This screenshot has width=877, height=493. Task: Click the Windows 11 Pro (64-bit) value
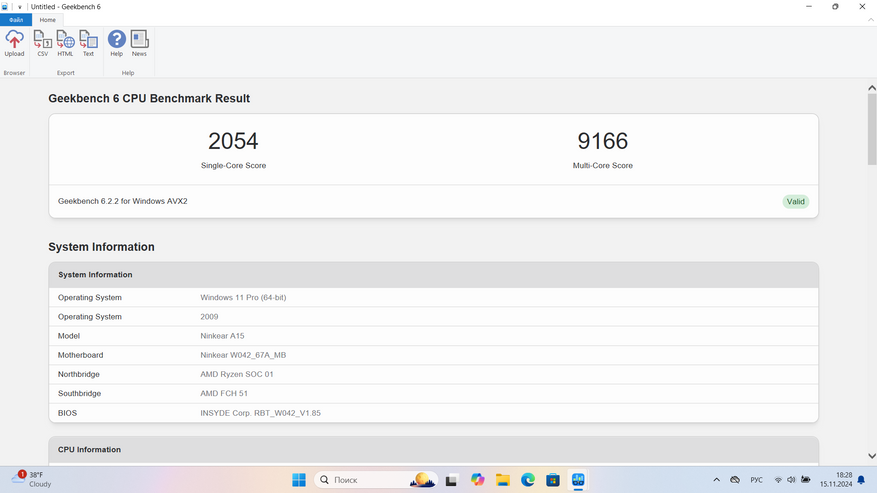(243, 298)
